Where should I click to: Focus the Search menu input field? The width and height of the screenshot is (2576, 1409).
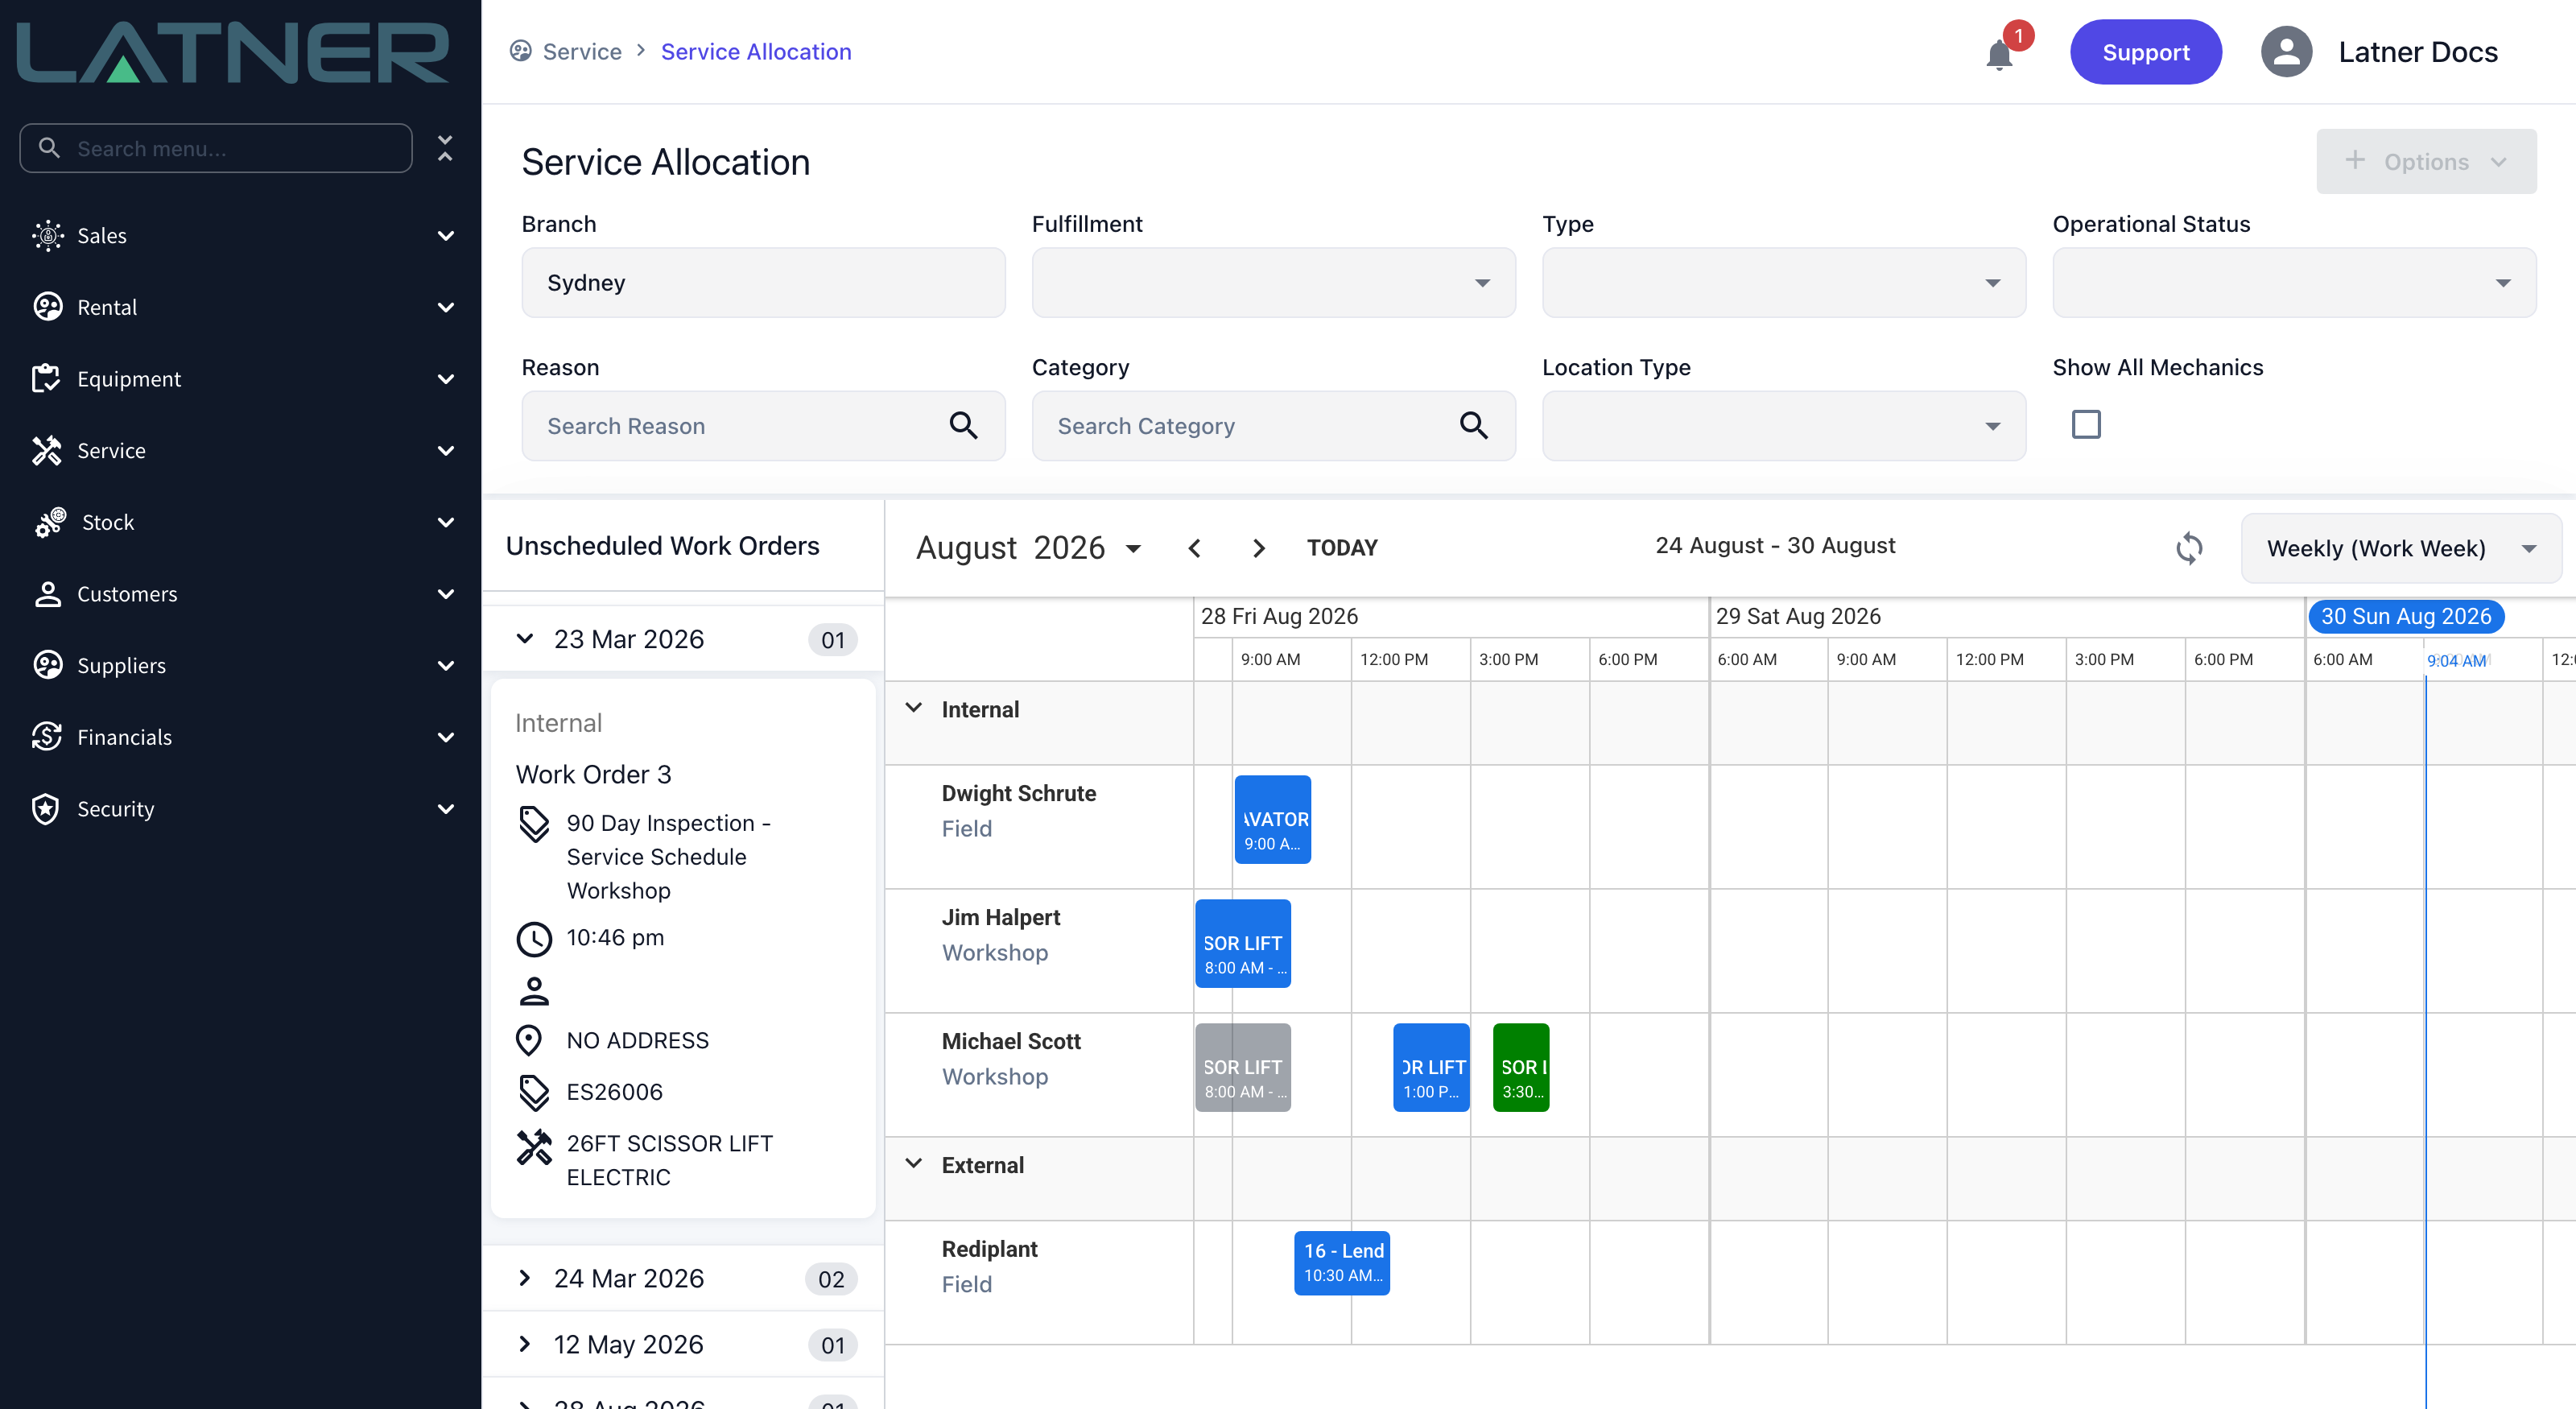216,148
